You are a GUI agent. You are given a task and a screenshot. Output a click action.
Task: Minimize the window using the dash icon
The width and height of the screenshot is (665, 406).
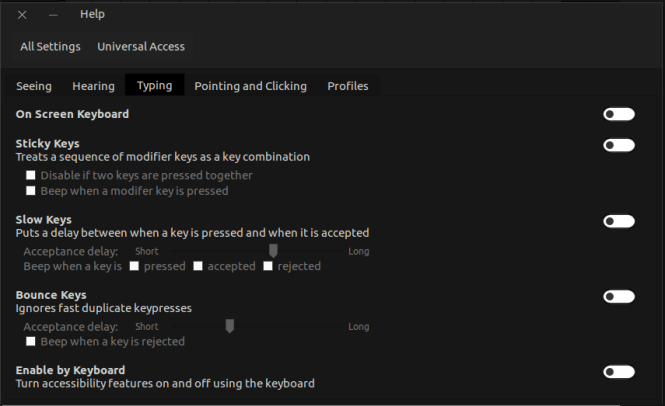tap(53, 15)
